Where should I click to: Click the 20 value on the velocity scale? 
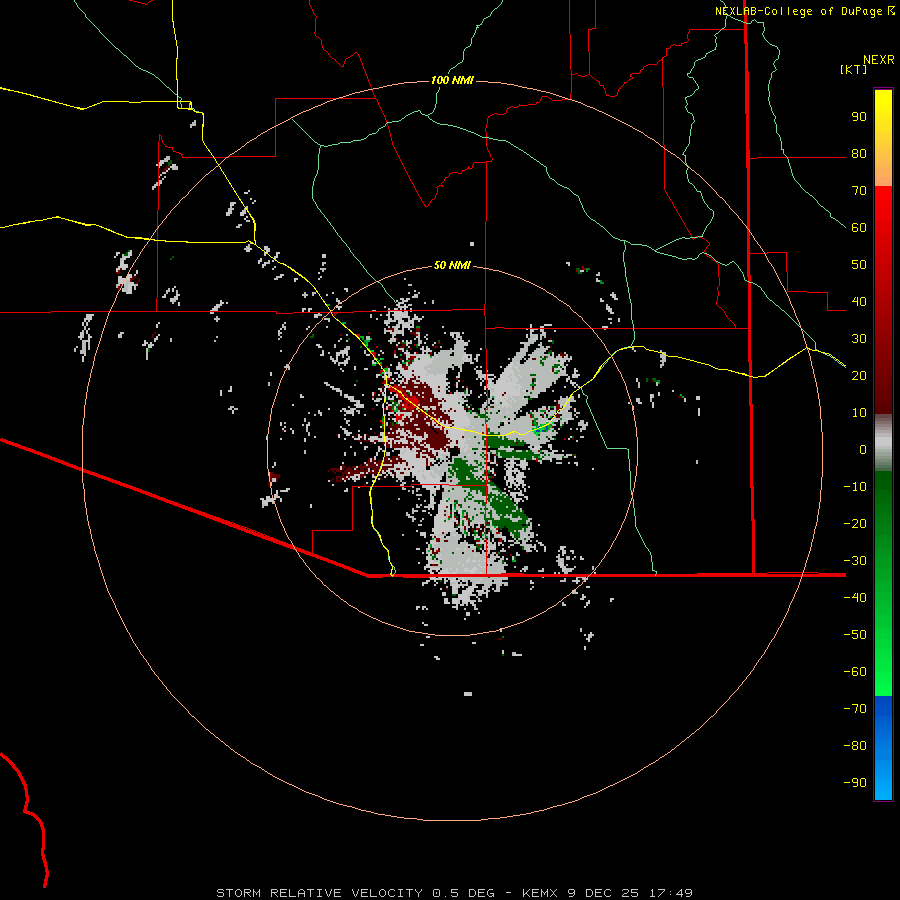(859, 375)
